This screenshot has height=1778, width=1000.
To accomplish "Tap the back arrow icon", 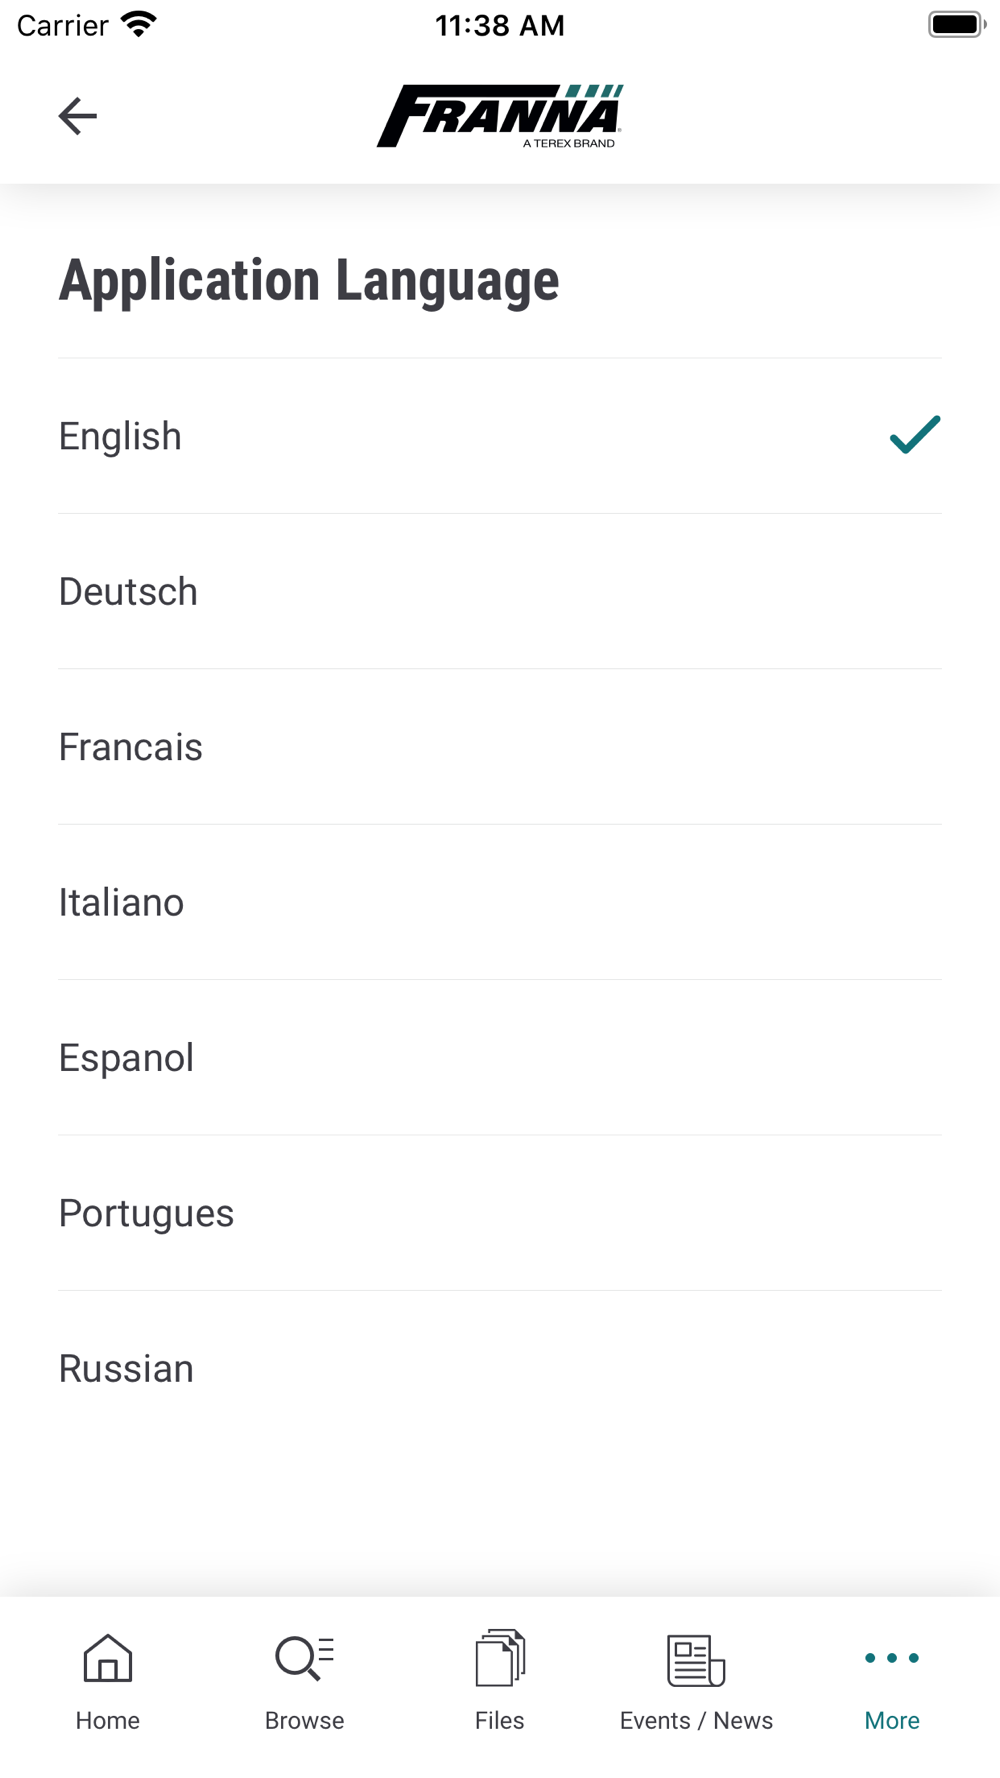I will [77, 116].
